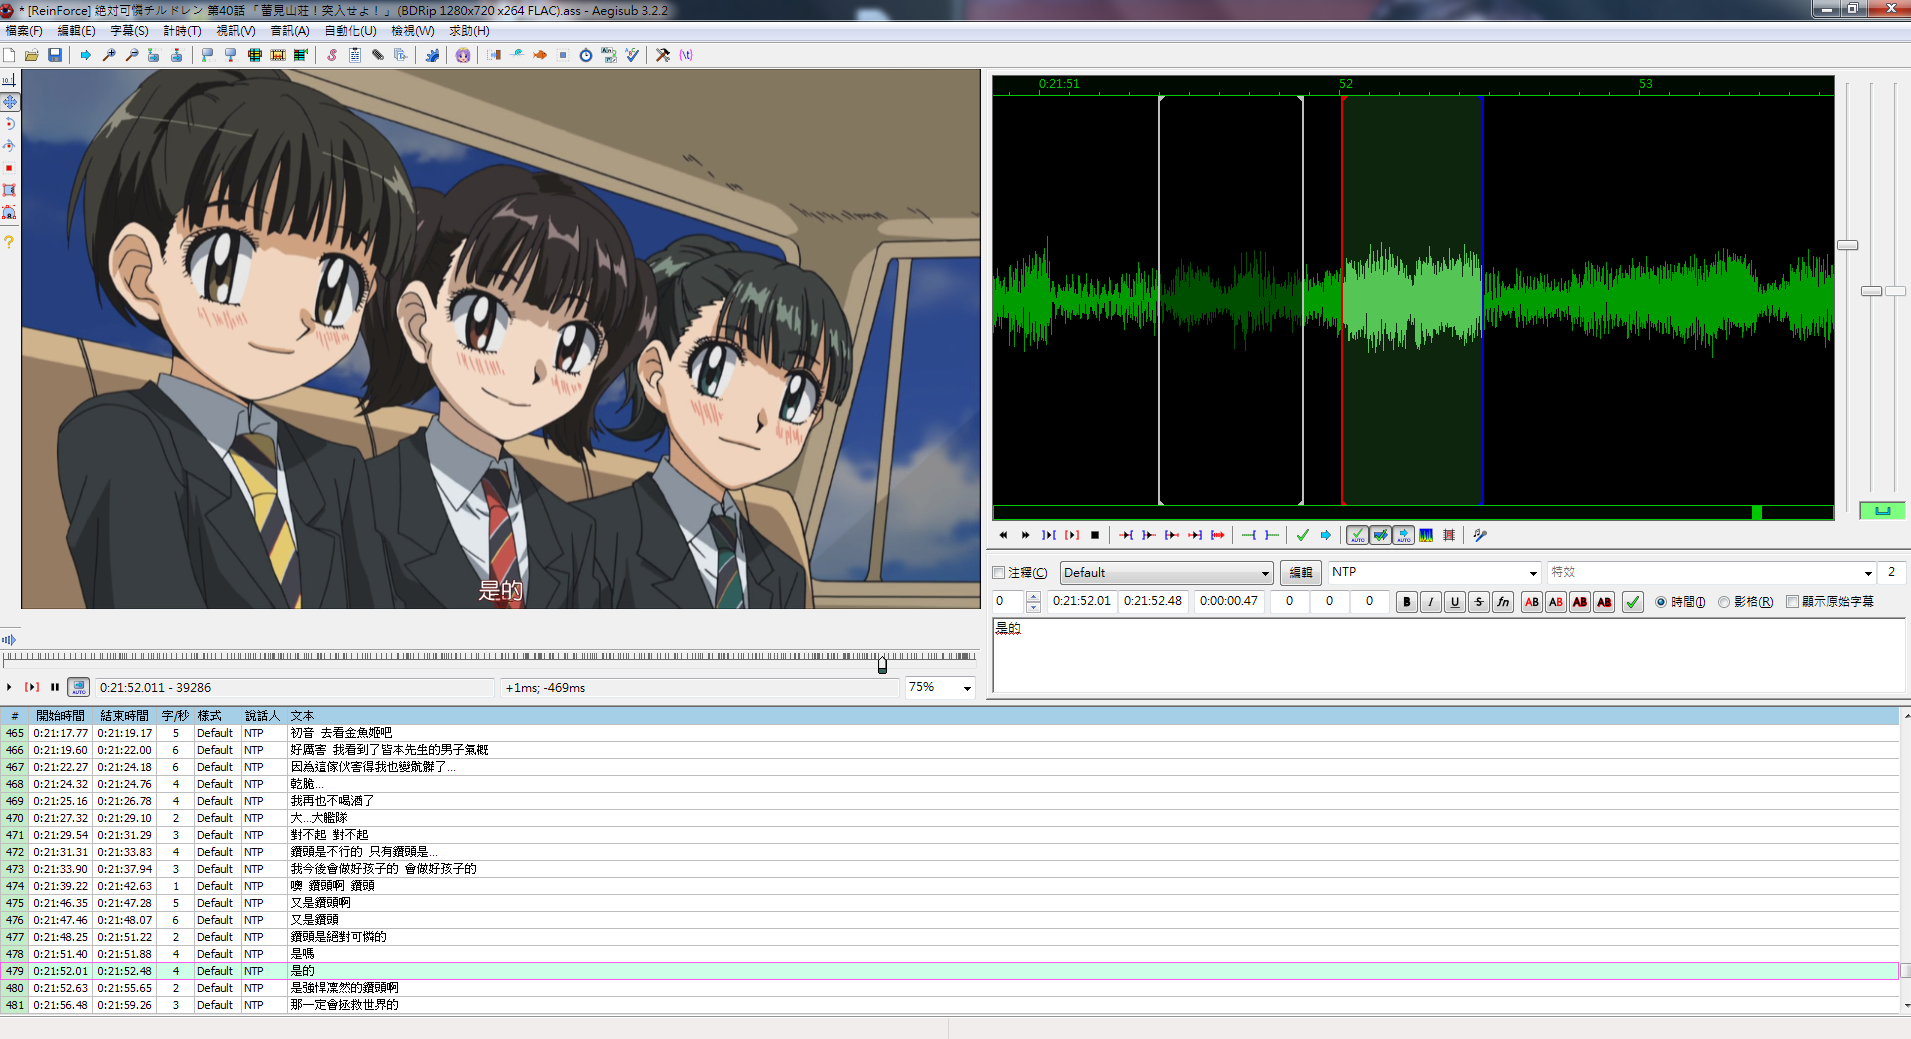Open the Automation manager icon
Image resolution: width=1911 pixels, height=1039 pixels.
point(432,55)
